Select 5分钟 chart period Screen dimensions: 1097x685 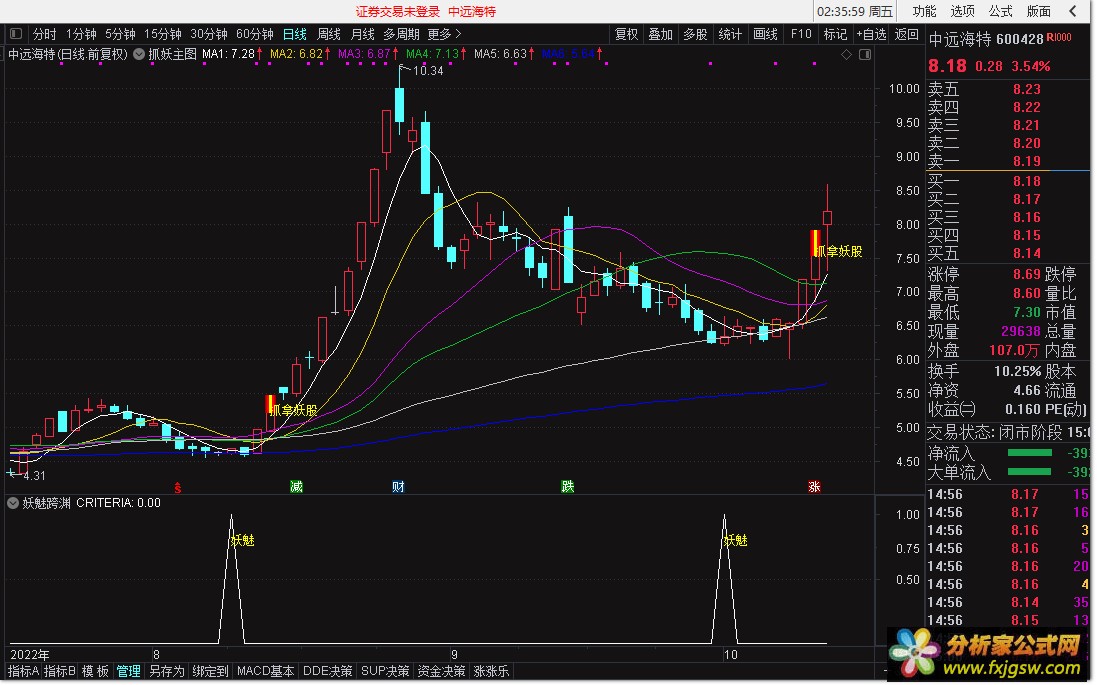[120, 34]
